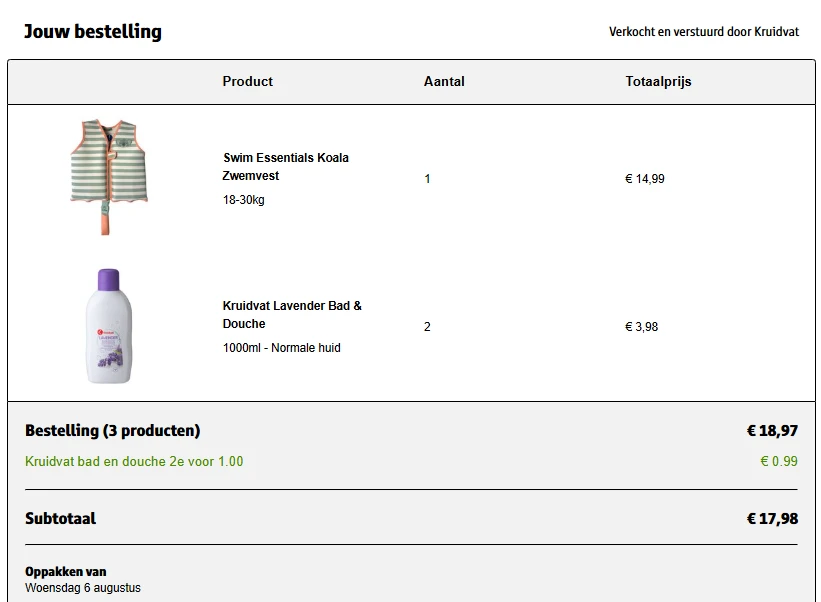
Task: Open the Swim Essentials Koala Zwemvest product name
Action: pyautogui.click(x=286, y=166)
